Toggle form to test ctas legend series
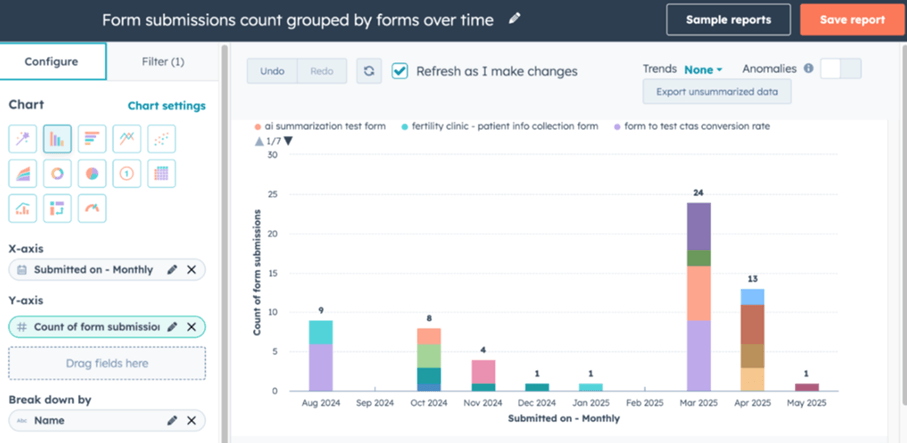The height and width of the screenshot is (443, 907). (691, 126)
